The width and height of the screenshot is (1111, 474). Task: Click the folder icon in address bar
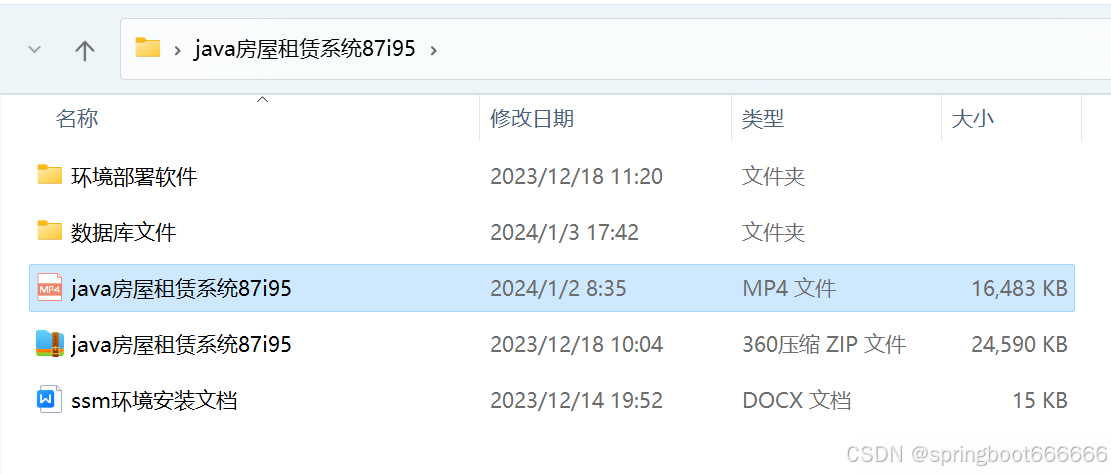click(147, 47)
